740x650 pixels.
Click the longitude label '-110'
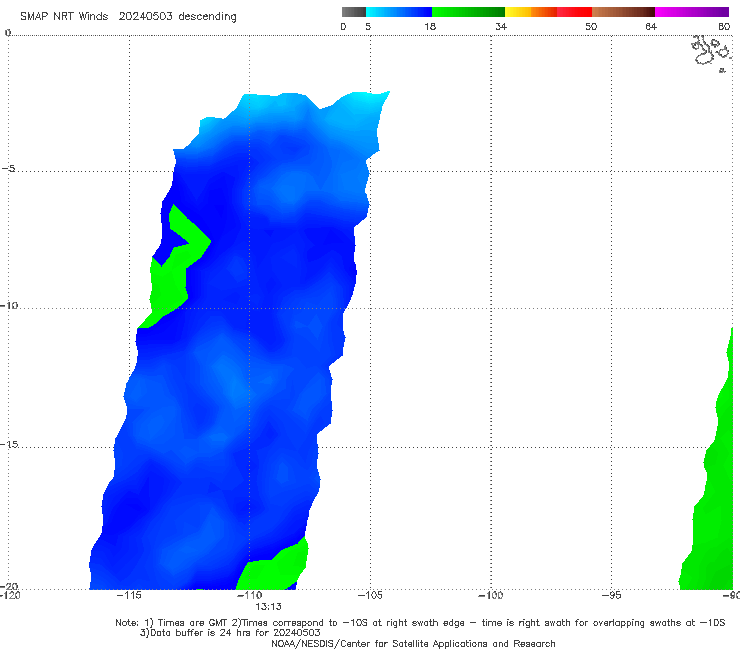249,595
